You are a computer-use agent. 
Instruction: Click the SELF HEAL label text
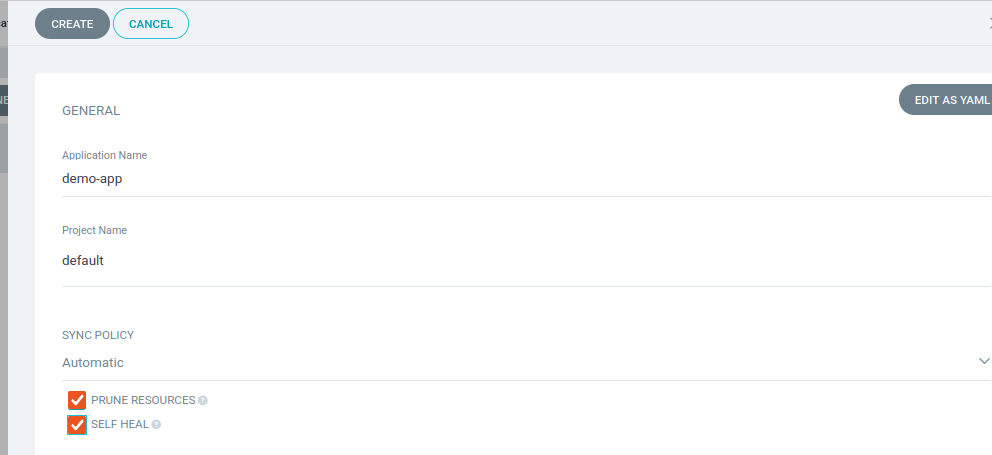(120, 424)
